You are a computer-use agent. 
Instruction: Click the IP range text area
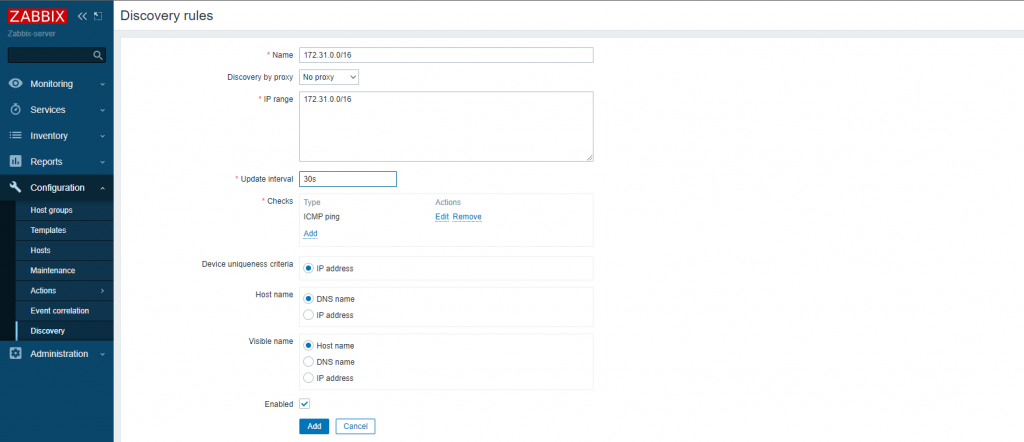(446, 126)
